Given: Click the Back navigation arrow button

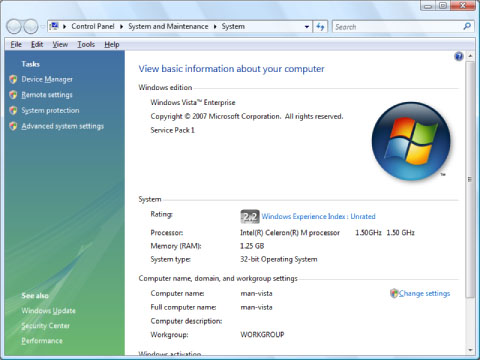Looking at the screenshot, I should point(14,26).
